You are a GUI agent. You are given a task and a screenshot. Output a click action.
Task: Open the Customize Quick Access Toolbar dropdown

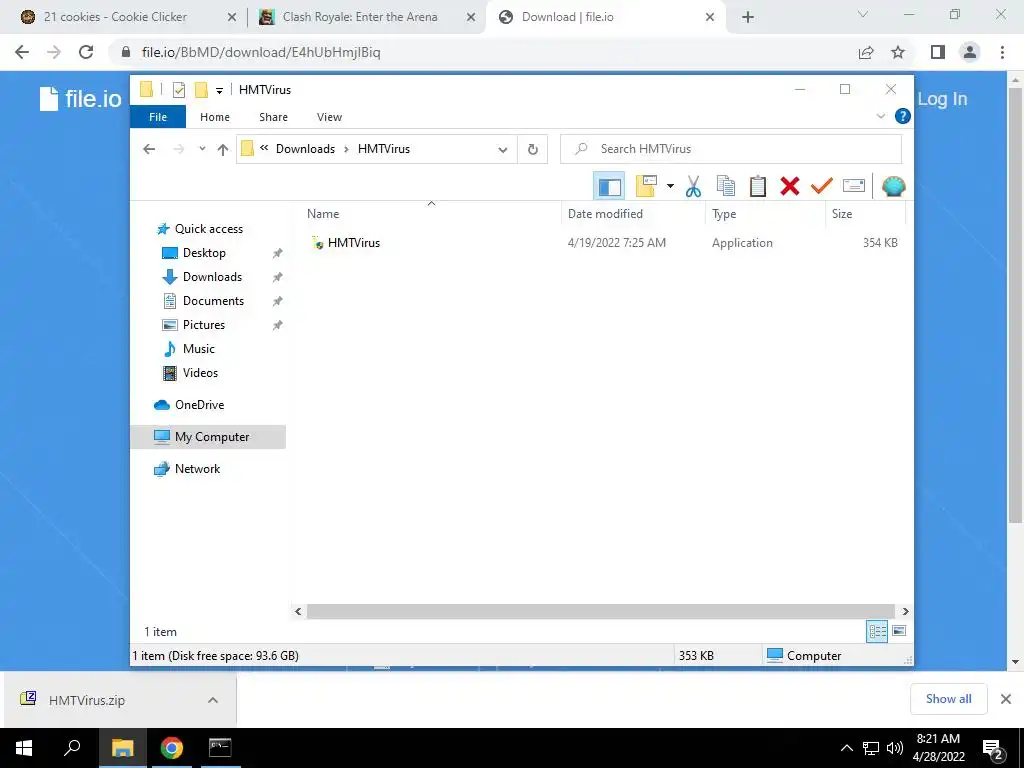[219, 90]
